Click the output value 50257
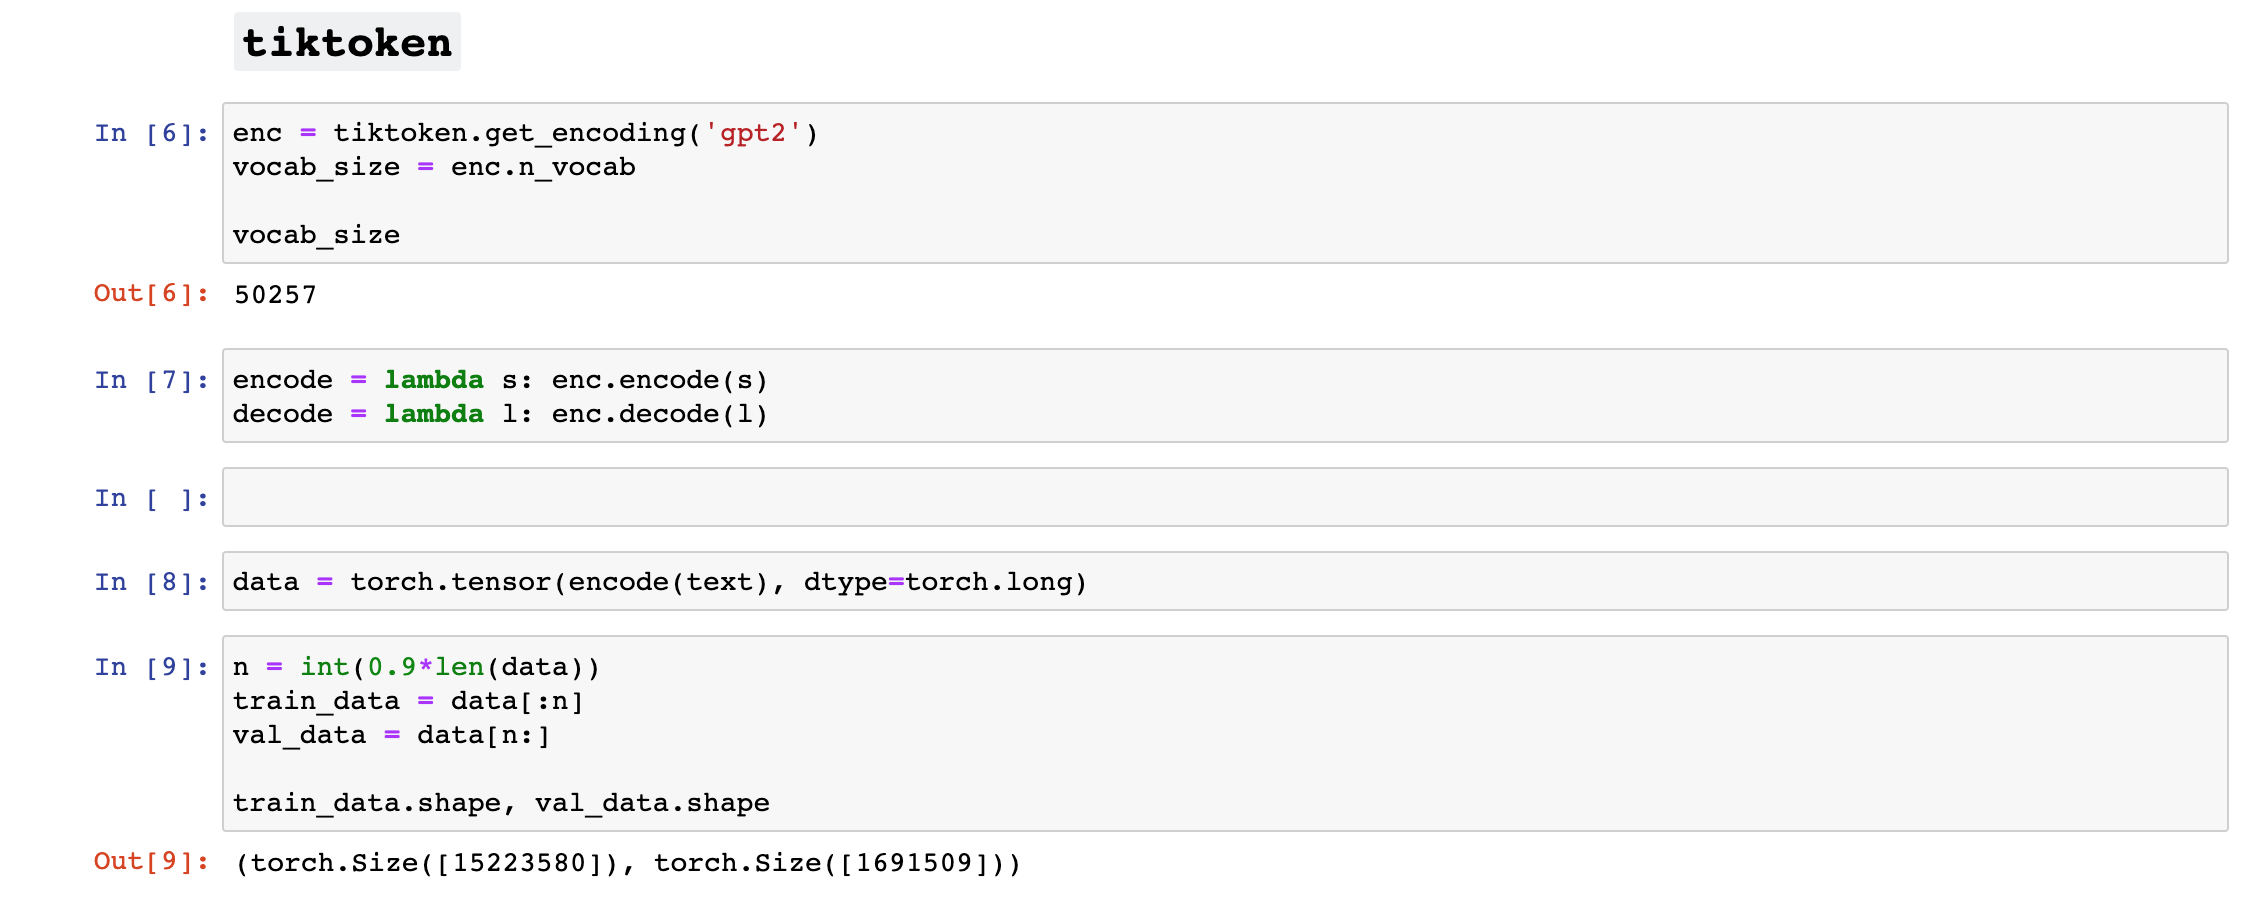2262x904 pixels. pos(275,294)
